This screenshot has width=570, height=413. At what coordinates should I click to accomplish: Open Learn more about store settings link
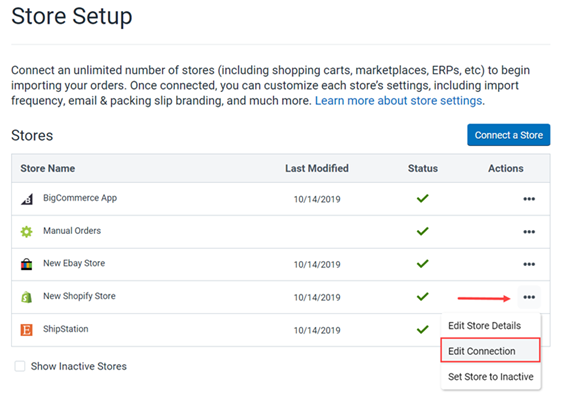point(400,100)
